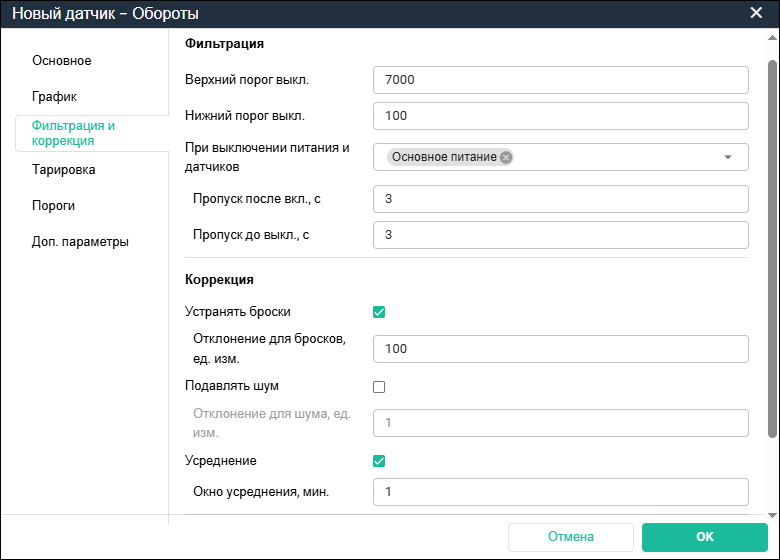Remove the Основное питание chip tag
Screen dimensions: 780x560
click(506, 157)
